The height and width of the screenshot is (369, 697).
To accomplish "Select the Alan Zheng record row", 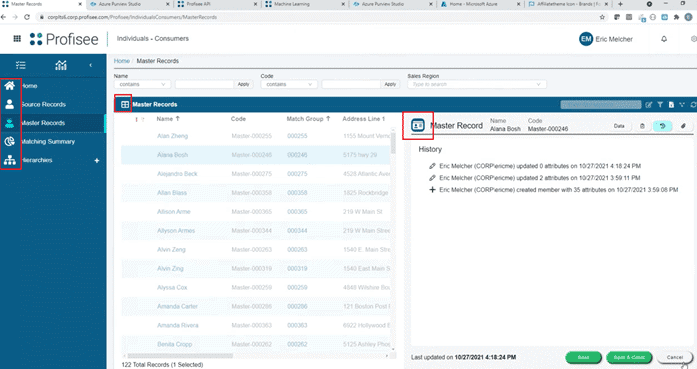I will pyautogui.click(x=256, y=136).
